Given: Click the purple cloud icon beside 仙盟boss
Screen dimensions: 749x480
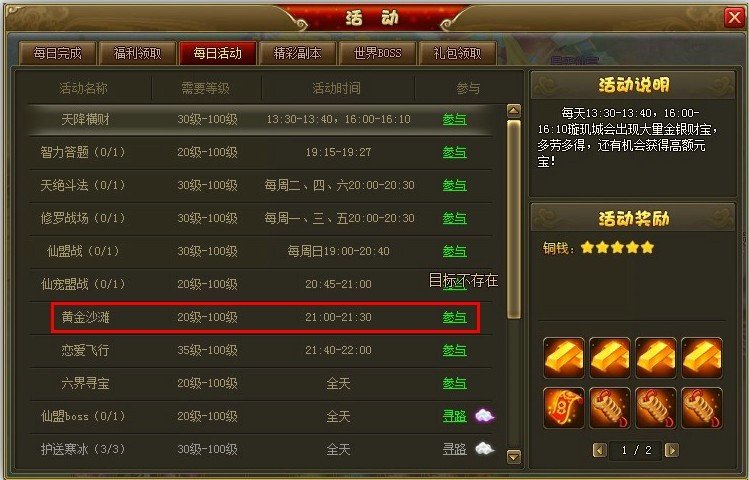Looking at the screenshot, I should tap(484, 416).
